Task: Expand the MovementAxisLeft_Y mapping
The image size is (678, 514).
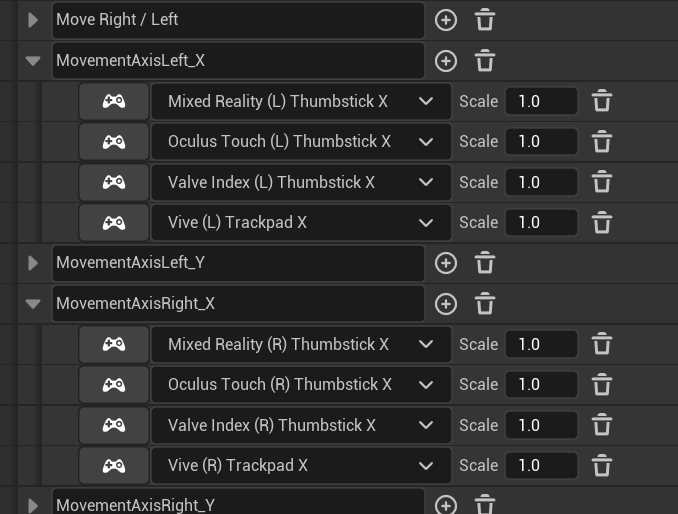Action: click(33, 263)
